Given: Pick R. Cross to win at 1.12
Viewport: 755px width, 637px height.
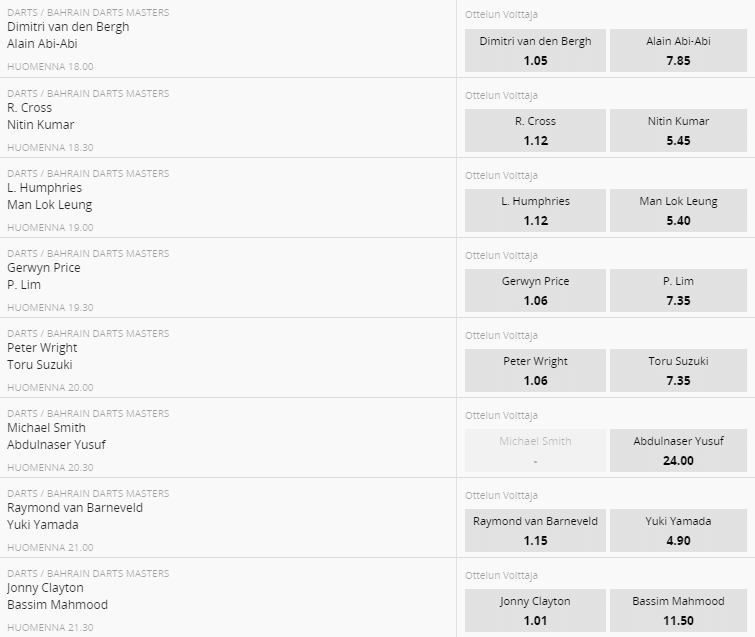Looking at the screenshot, I should click(535, 130).
